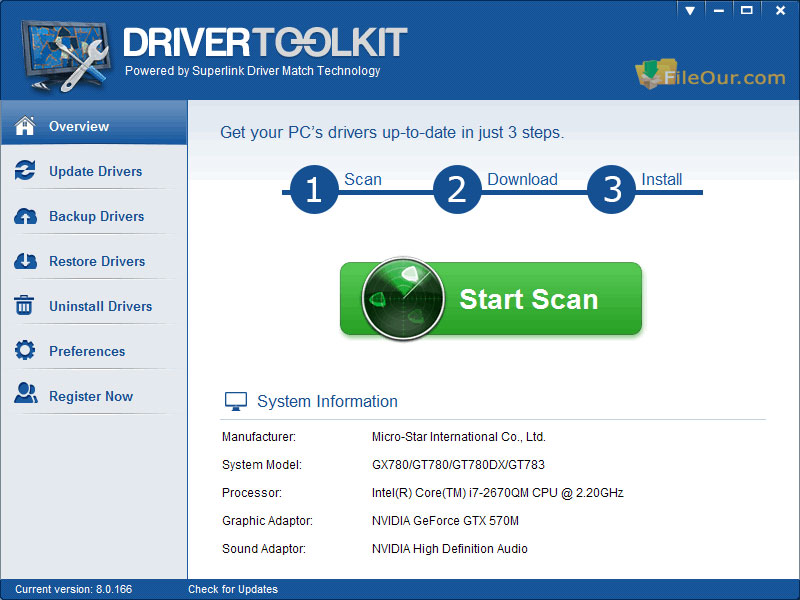Click the Processor label
This screenshot has width=800, height=600.
click(252, 493)
